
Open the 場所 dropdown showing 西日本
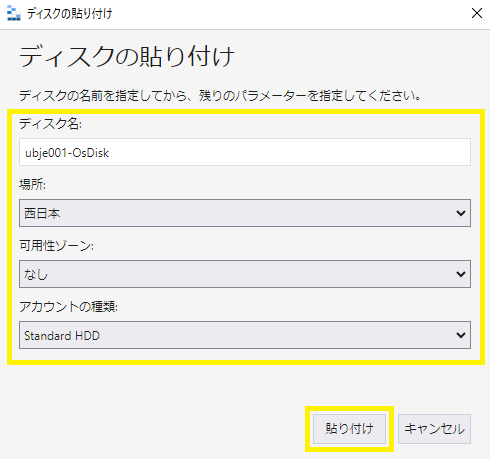[245, 213]
